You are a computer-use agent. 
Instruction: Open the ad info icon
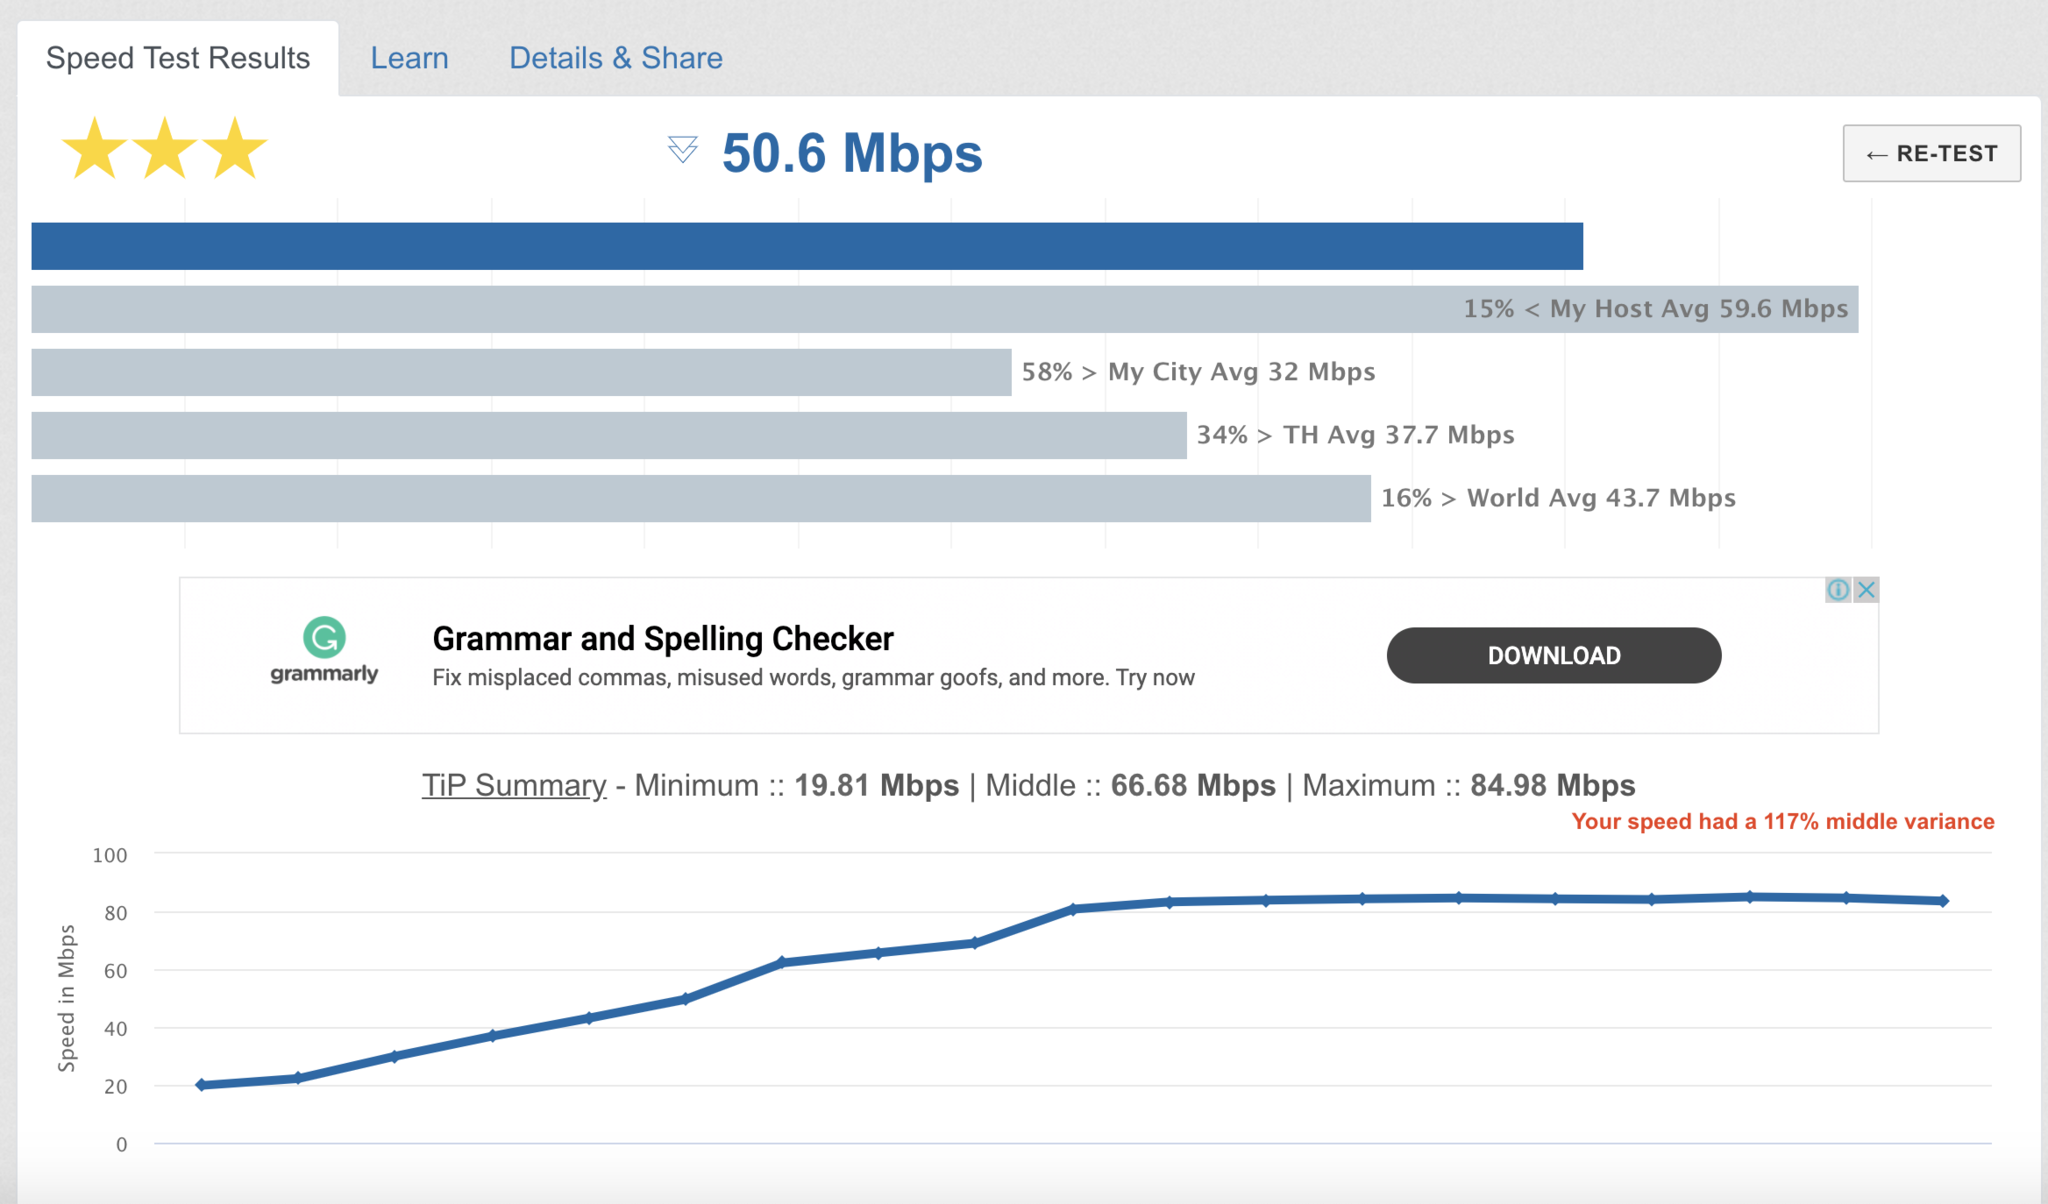tap(1838, 590)
